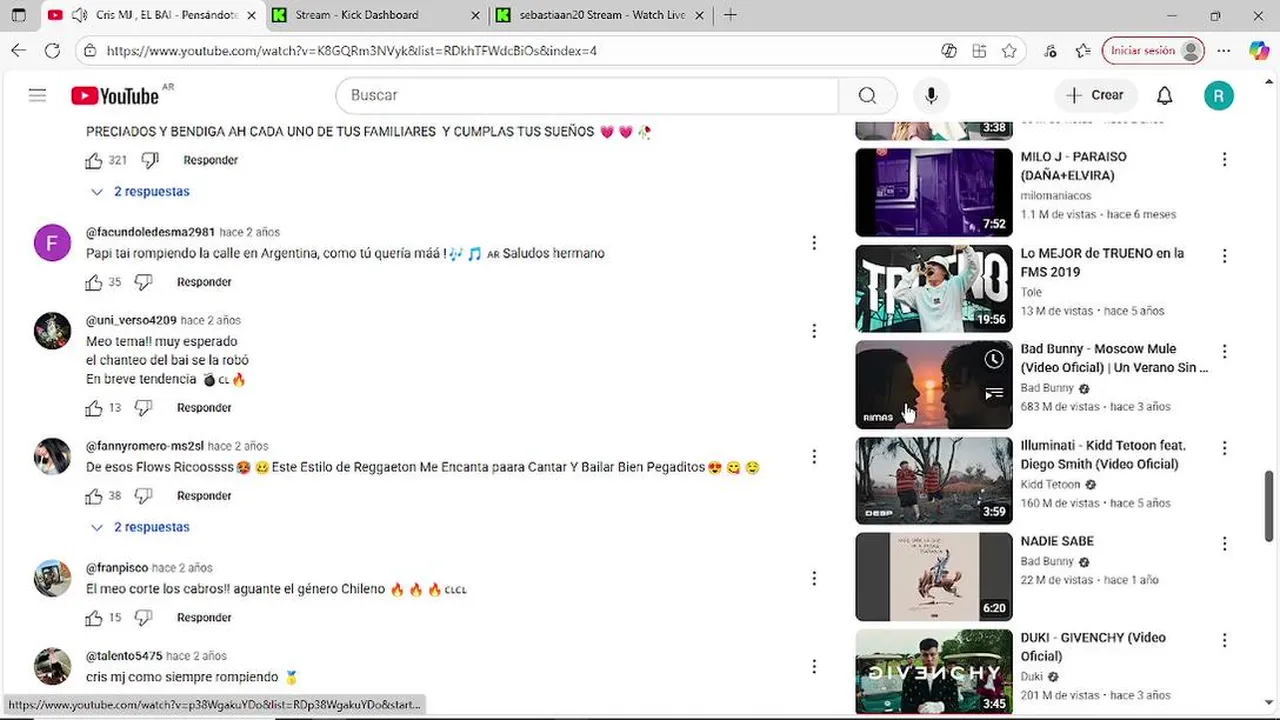Viewport: 1280px width, 720px height.
Task: Go back with browser back arrow
Action: (18, 51)
